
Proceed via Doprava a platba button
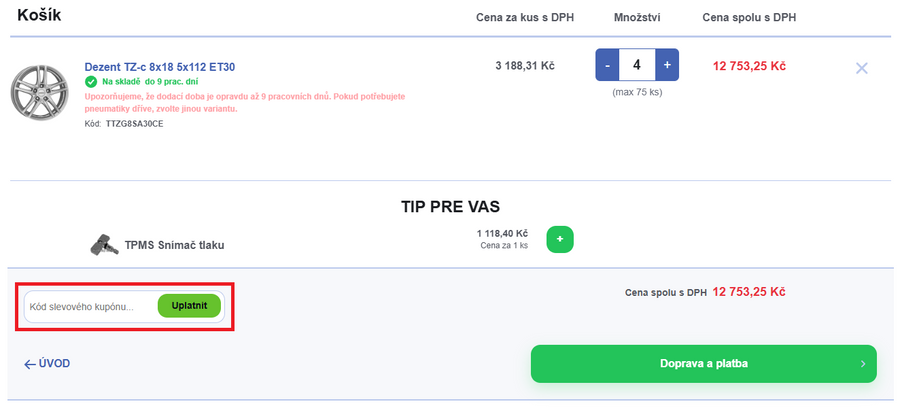point(703,364)
